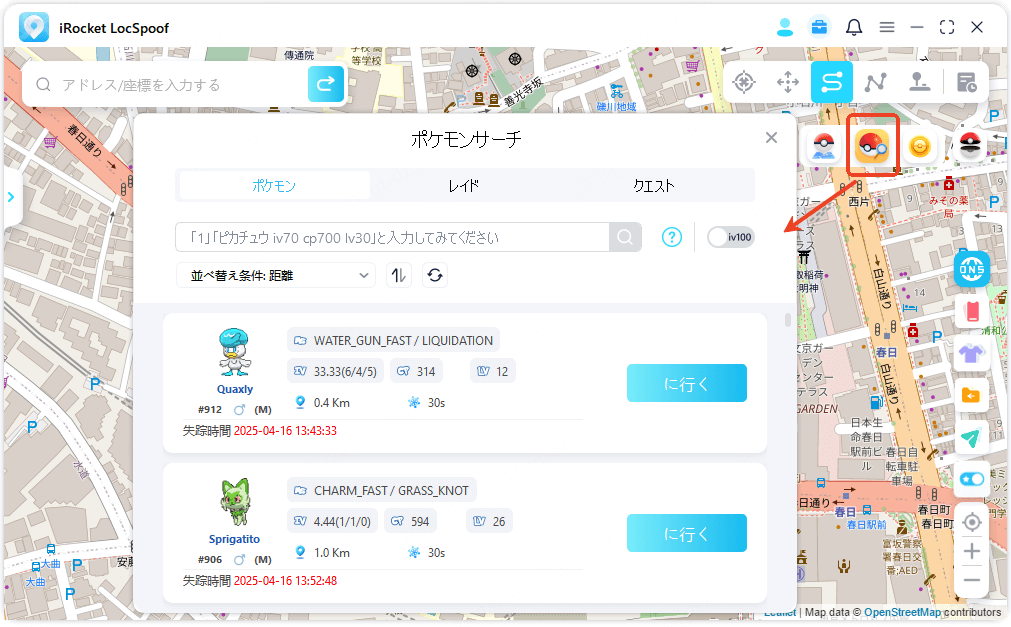
Task: Click the Sprigatito name link
Action: pyautogui.click(x=234, y=539)
